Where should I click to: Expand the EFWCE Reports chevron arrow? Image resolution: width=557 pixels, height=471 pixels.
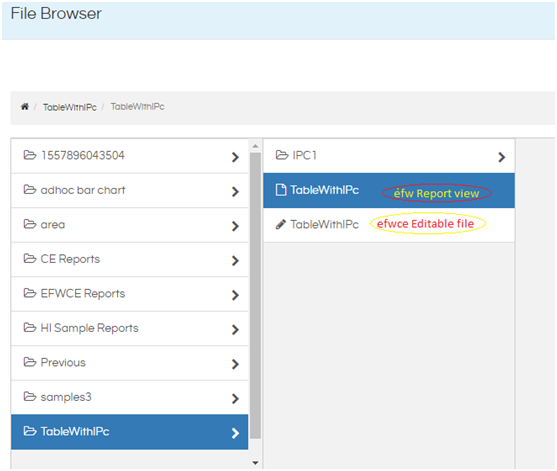235,295
